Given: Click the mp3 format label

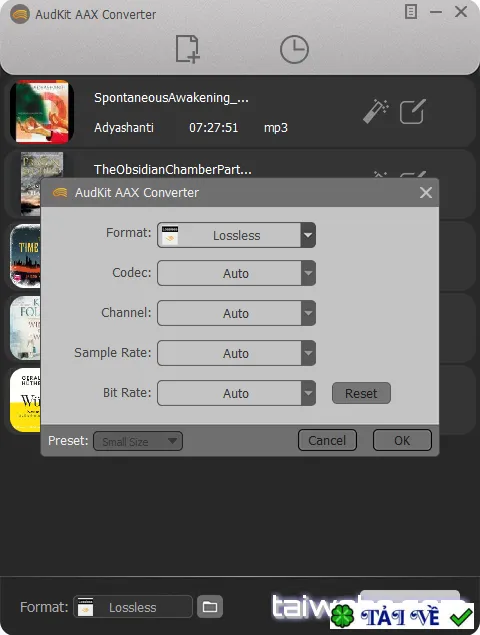Looking at the screenshot, I should [x=276, y=128].
